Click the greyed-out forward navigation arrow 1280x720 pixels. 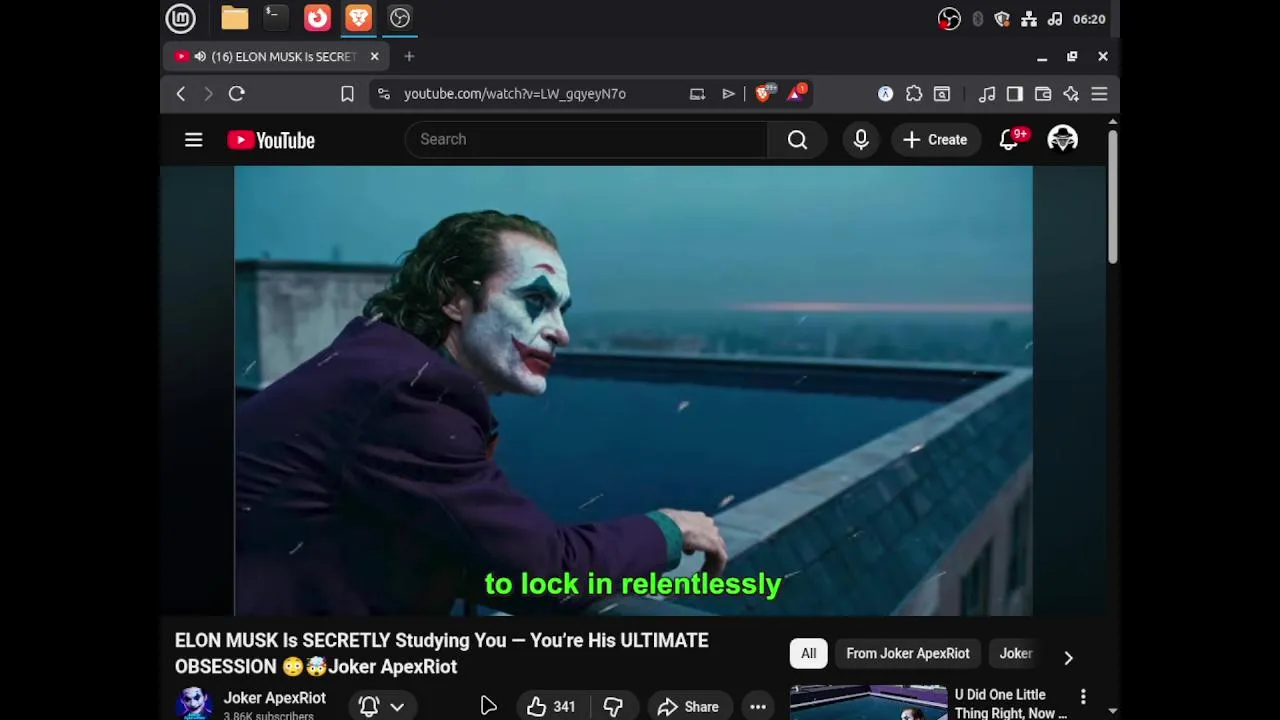coord(208,94)
